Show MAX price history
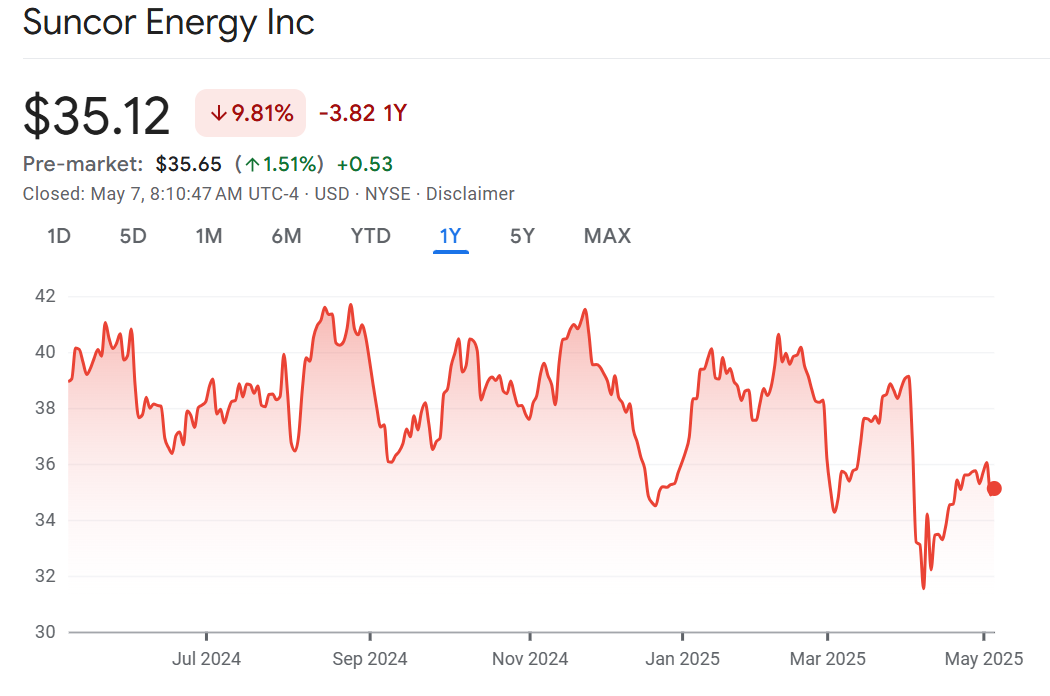1050x696 pixels. 607,236
